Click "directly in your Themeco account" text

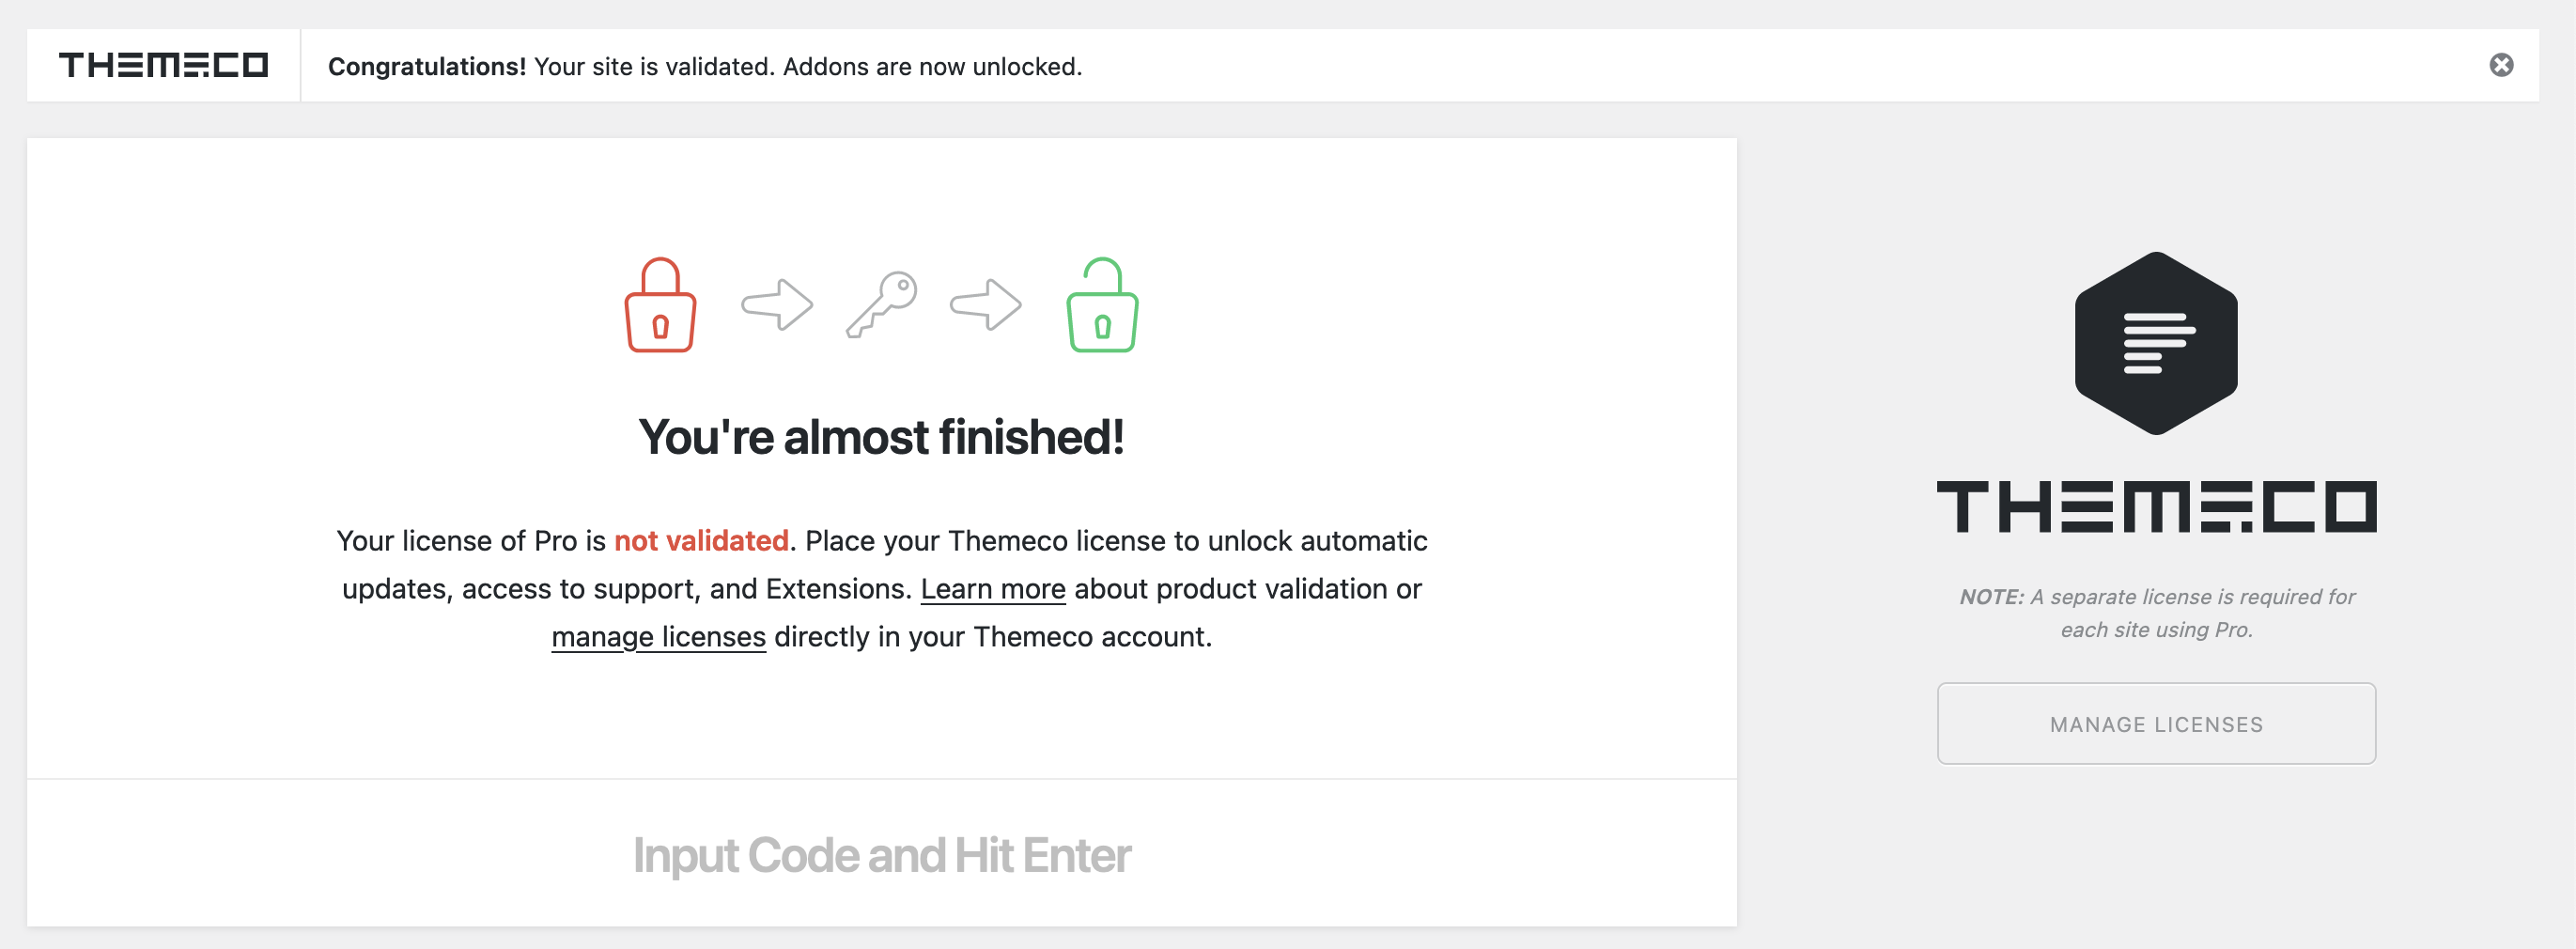pyautogui.click(x=992, y=637)
